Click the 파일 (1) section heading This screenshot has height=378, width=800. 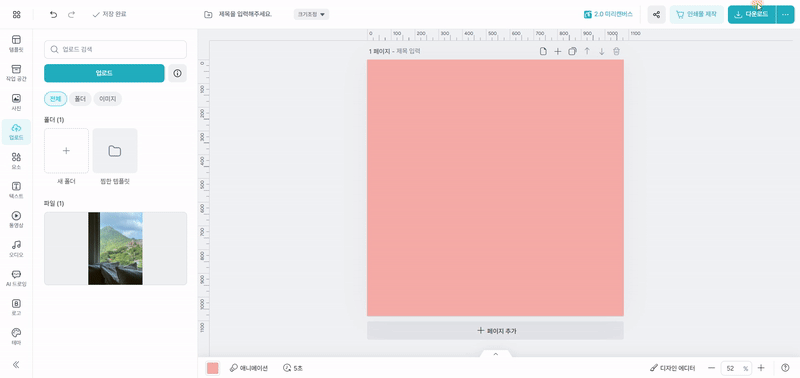coord(54,204)
